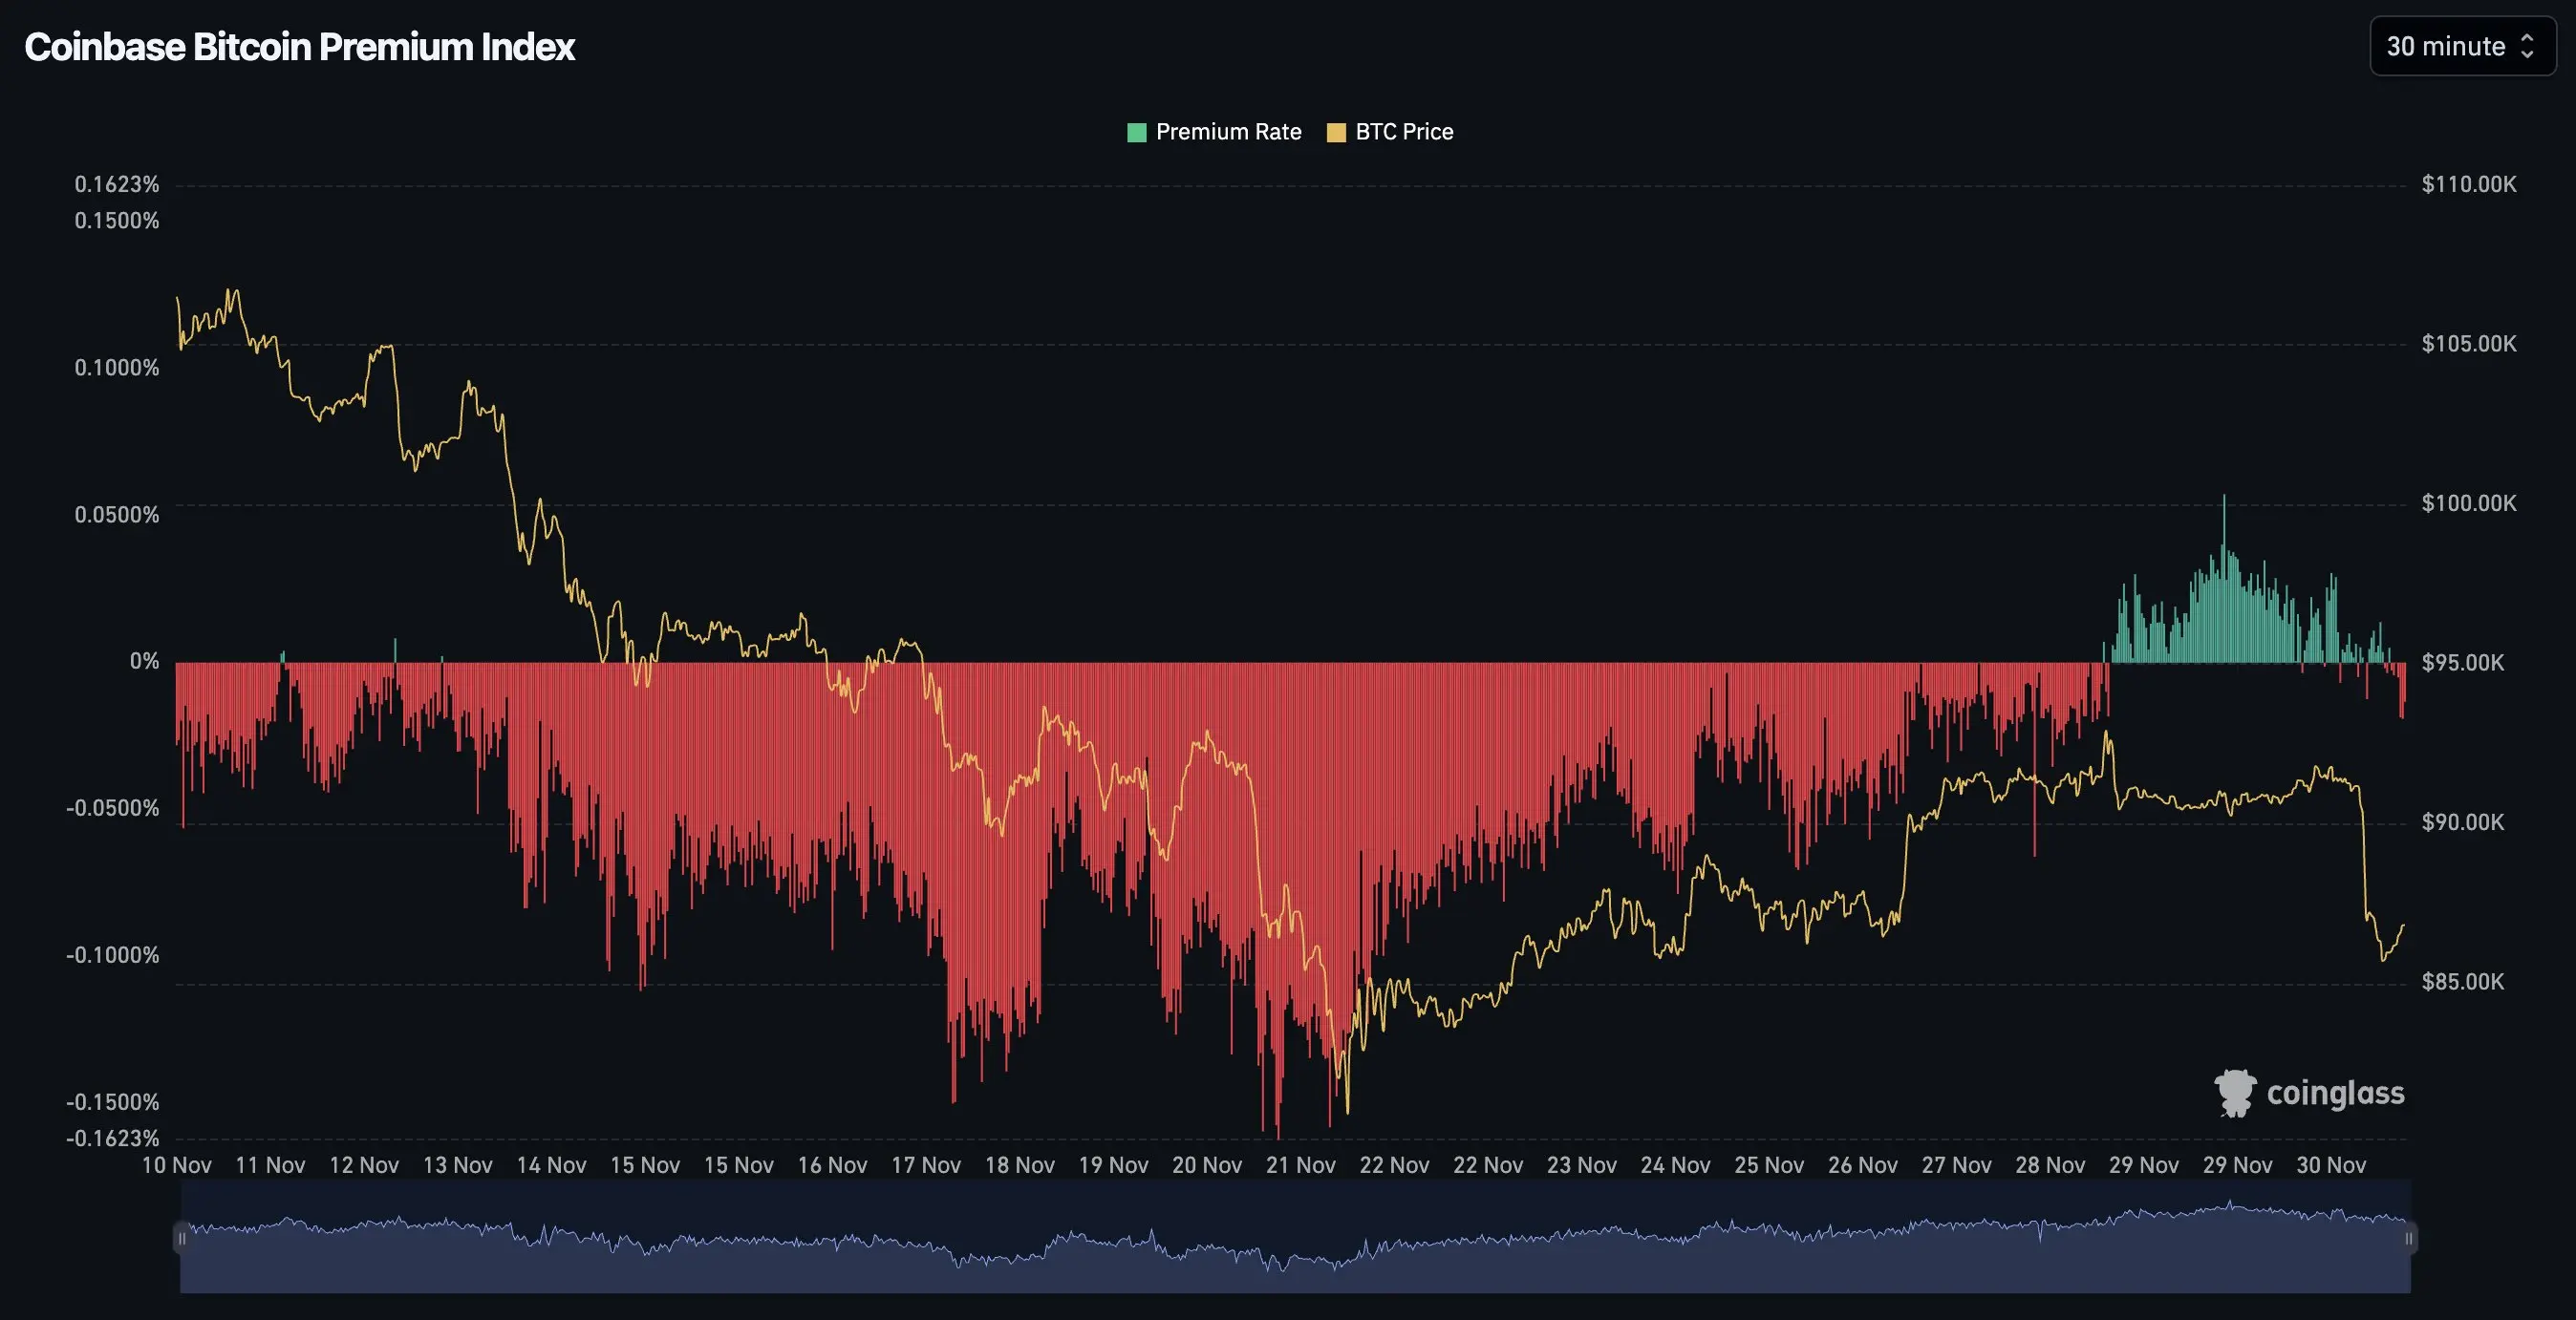Image resolution: width=2576 pixels, height=1320 pixels.
Task: Click the coinglass watermark text
Action: click(x=2335, y=1093)
